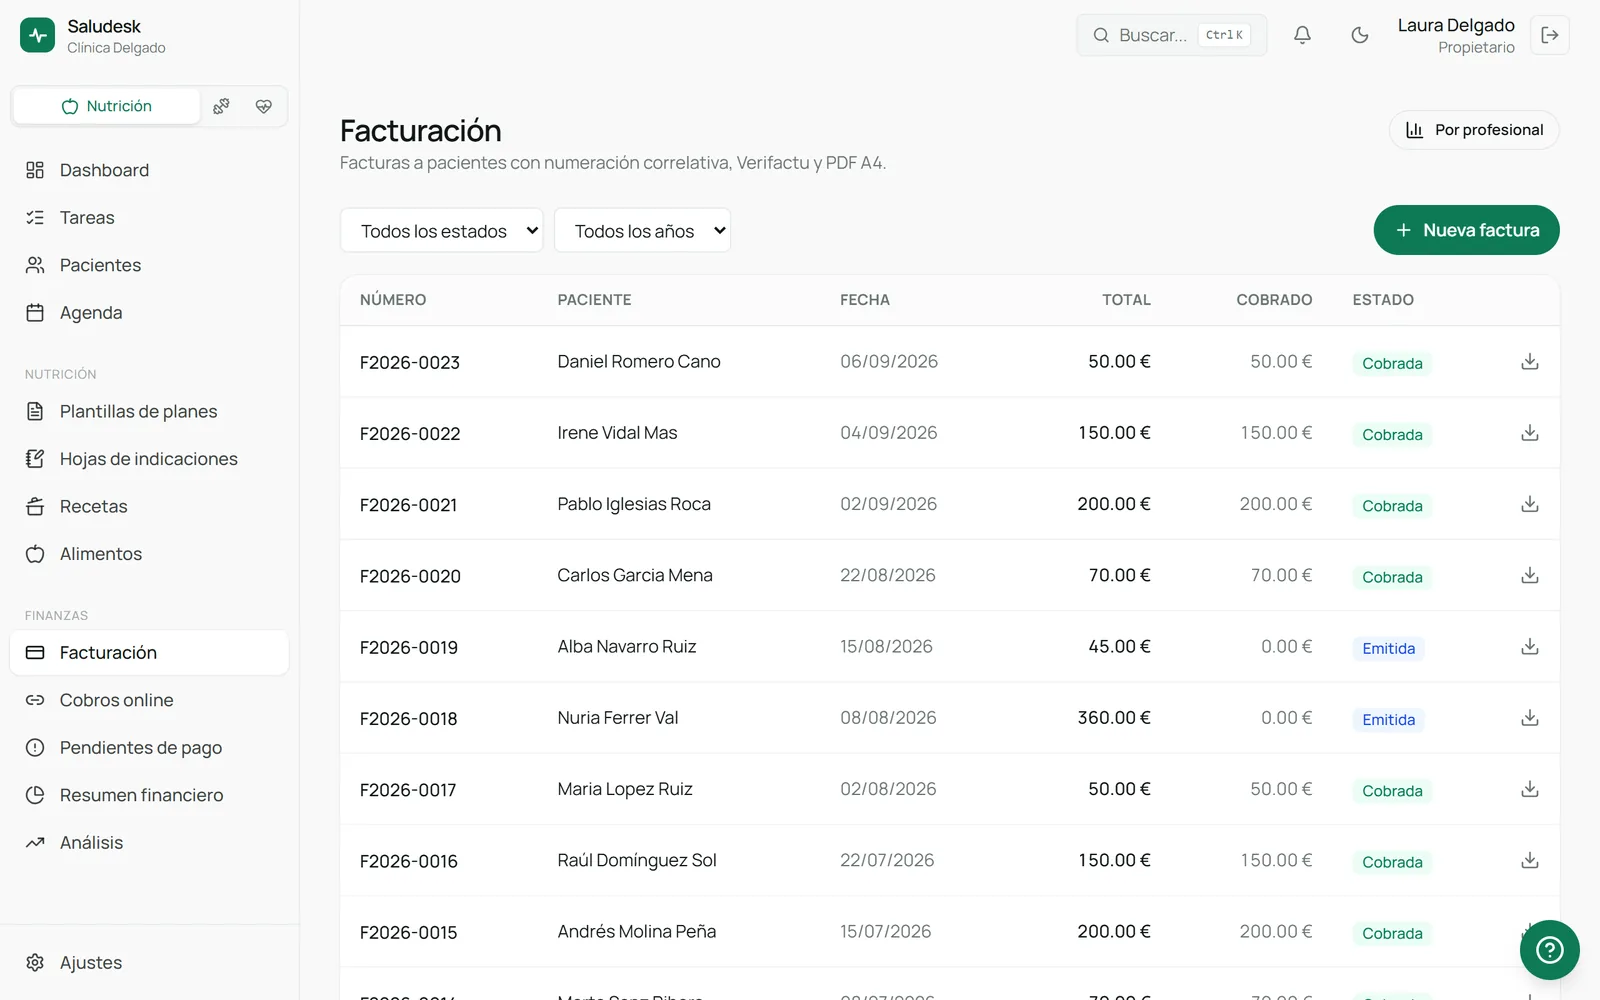Open Recetas in sidebar
This screenshot has height=1000, width=1600.
pyautogui.click(x=150, y=506)
